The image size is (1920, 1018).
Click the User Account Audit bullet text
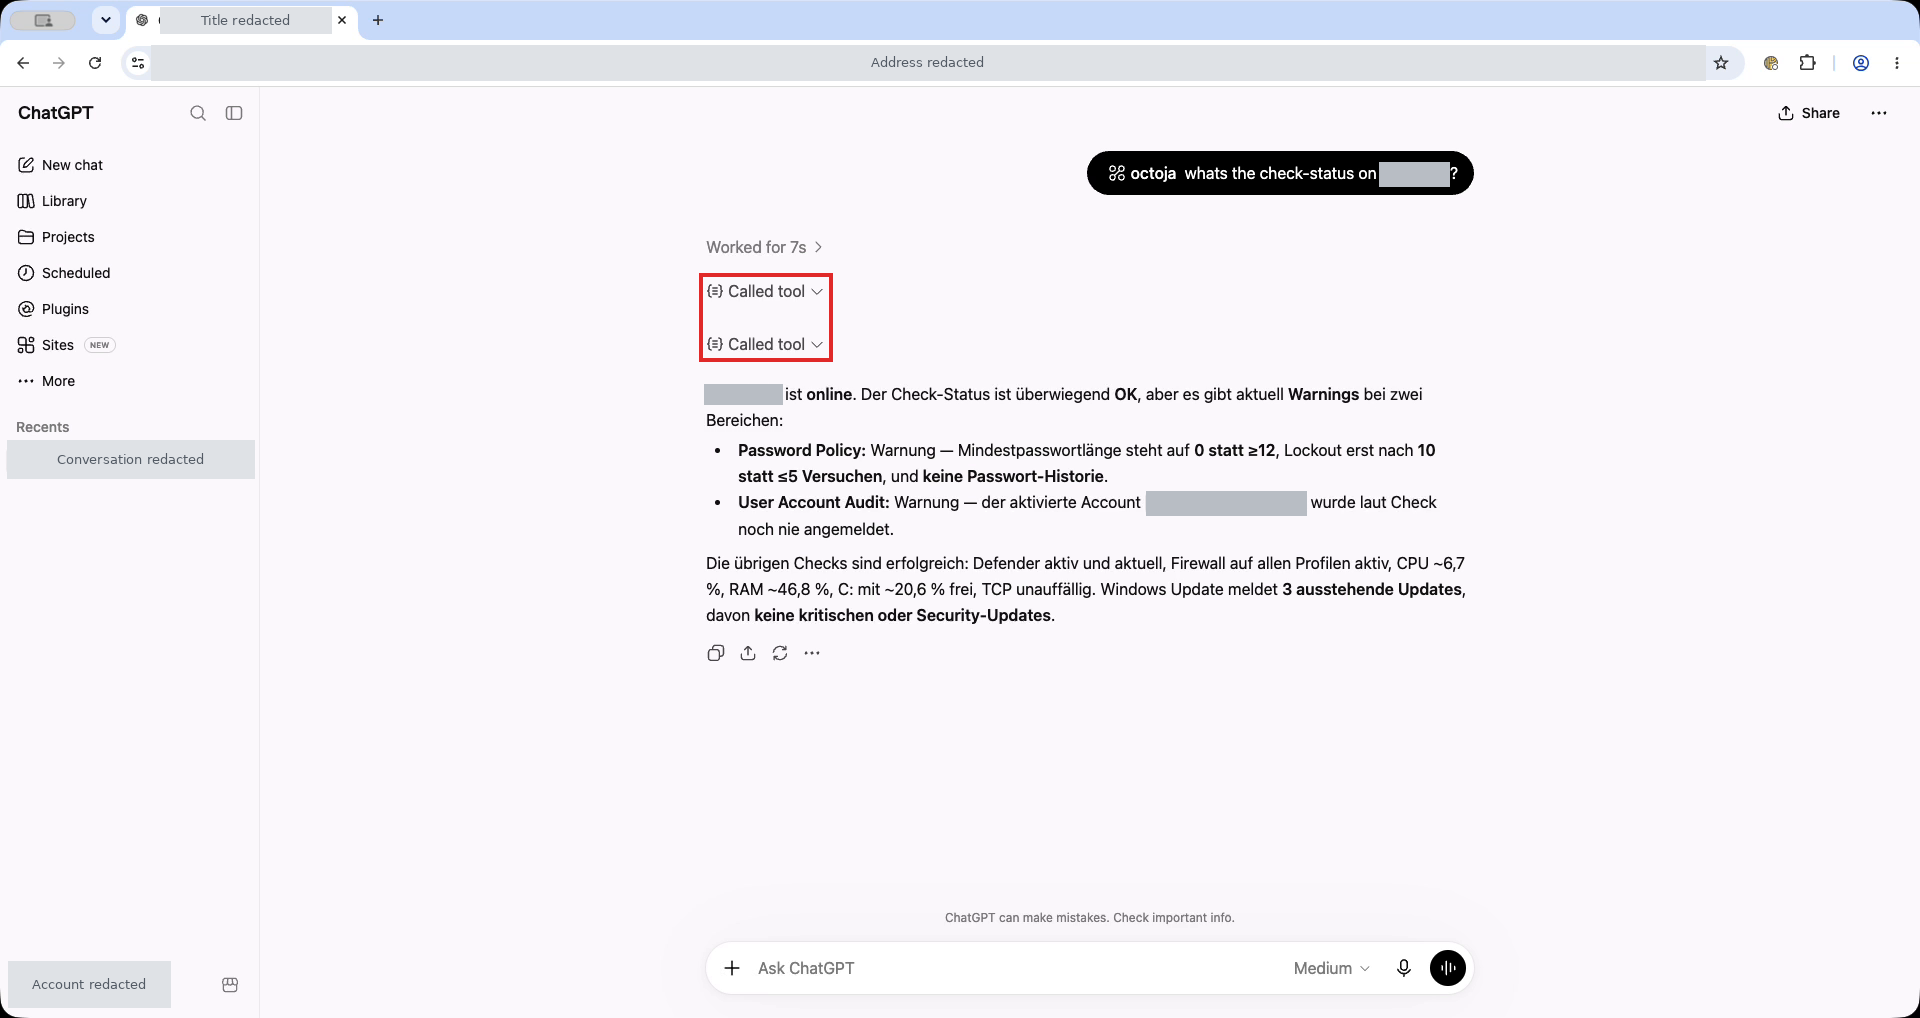1087,515
